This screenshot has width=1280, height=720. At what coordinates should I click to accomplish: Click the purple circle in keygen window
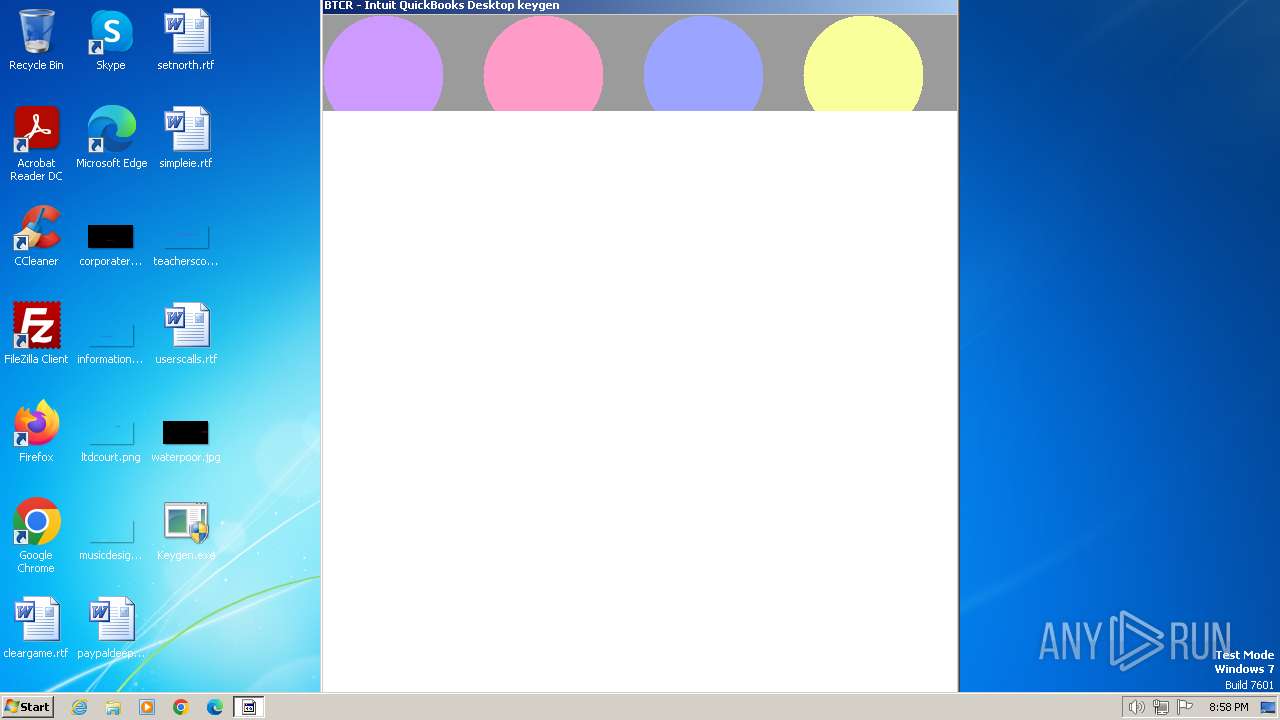[383, 63]
